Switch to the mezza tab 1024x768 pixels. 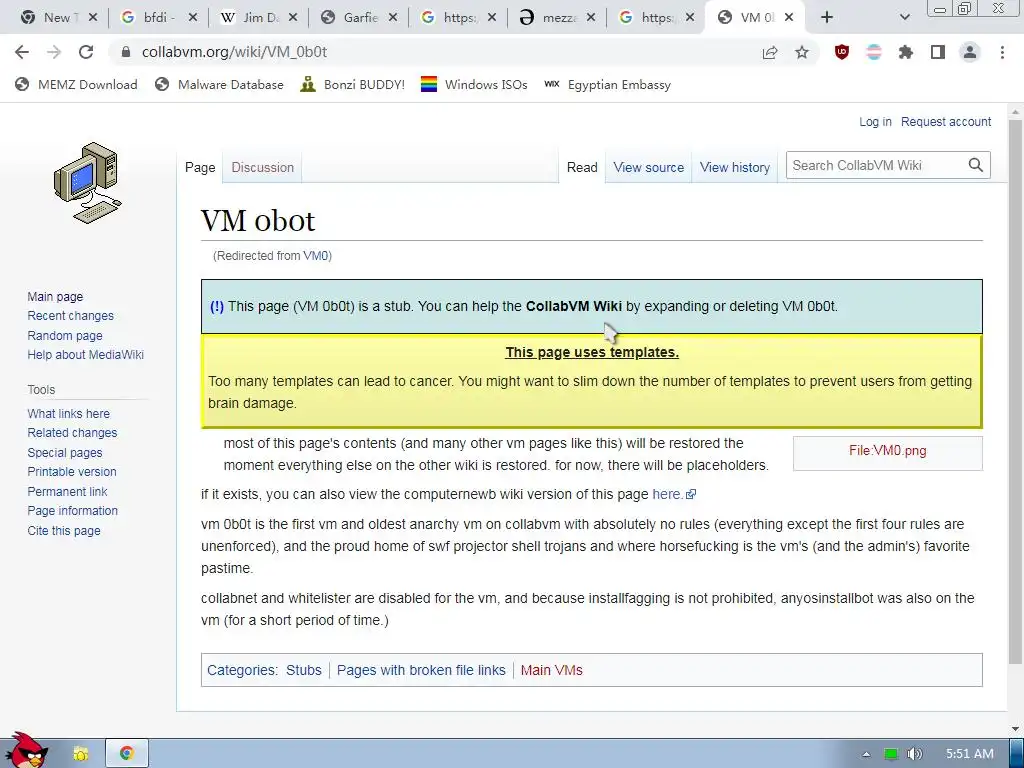(554, 18)
